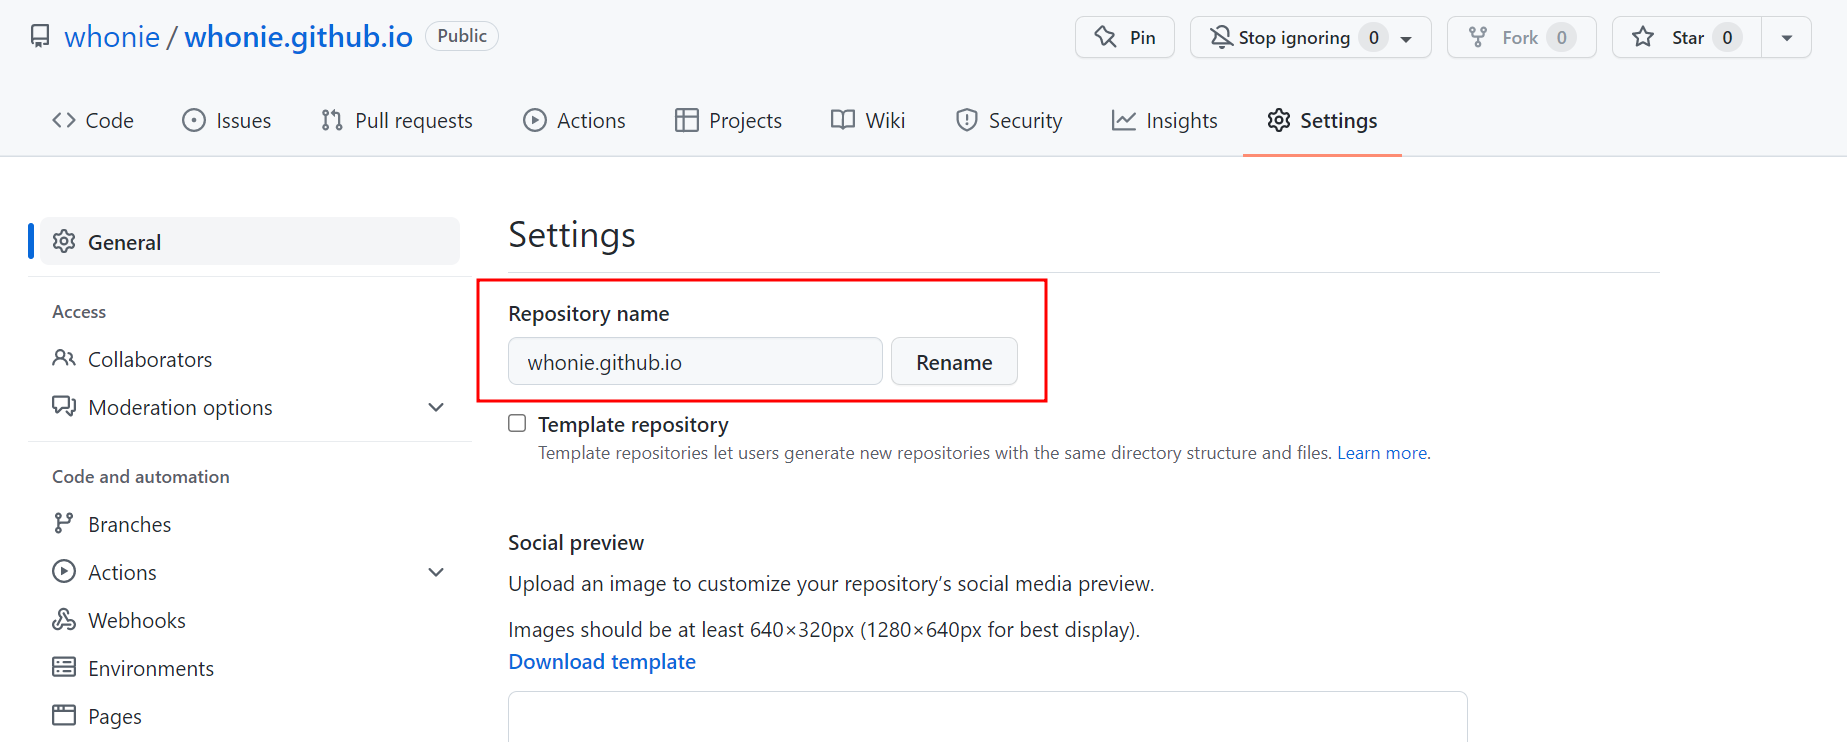
Task: Click the Projects table icon
Action: 687,120
